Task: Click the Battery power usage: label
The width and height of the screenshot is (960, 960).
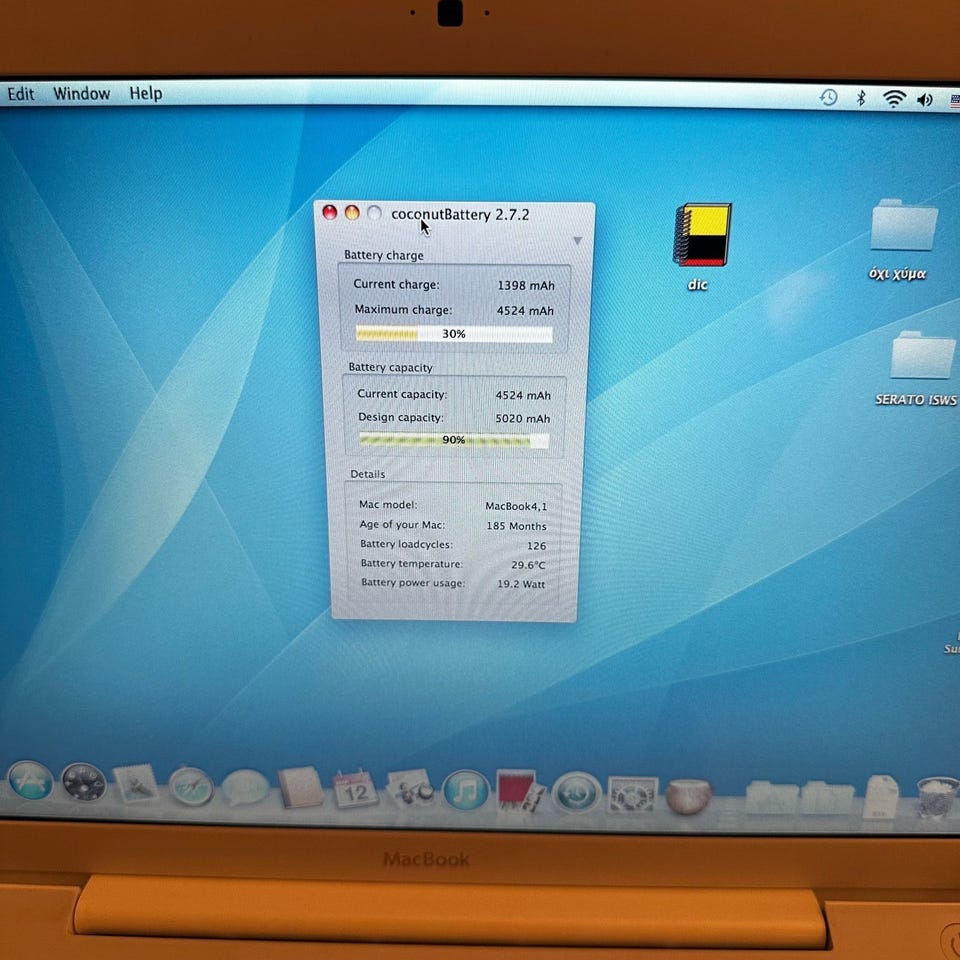Action: tap(413, 583)
